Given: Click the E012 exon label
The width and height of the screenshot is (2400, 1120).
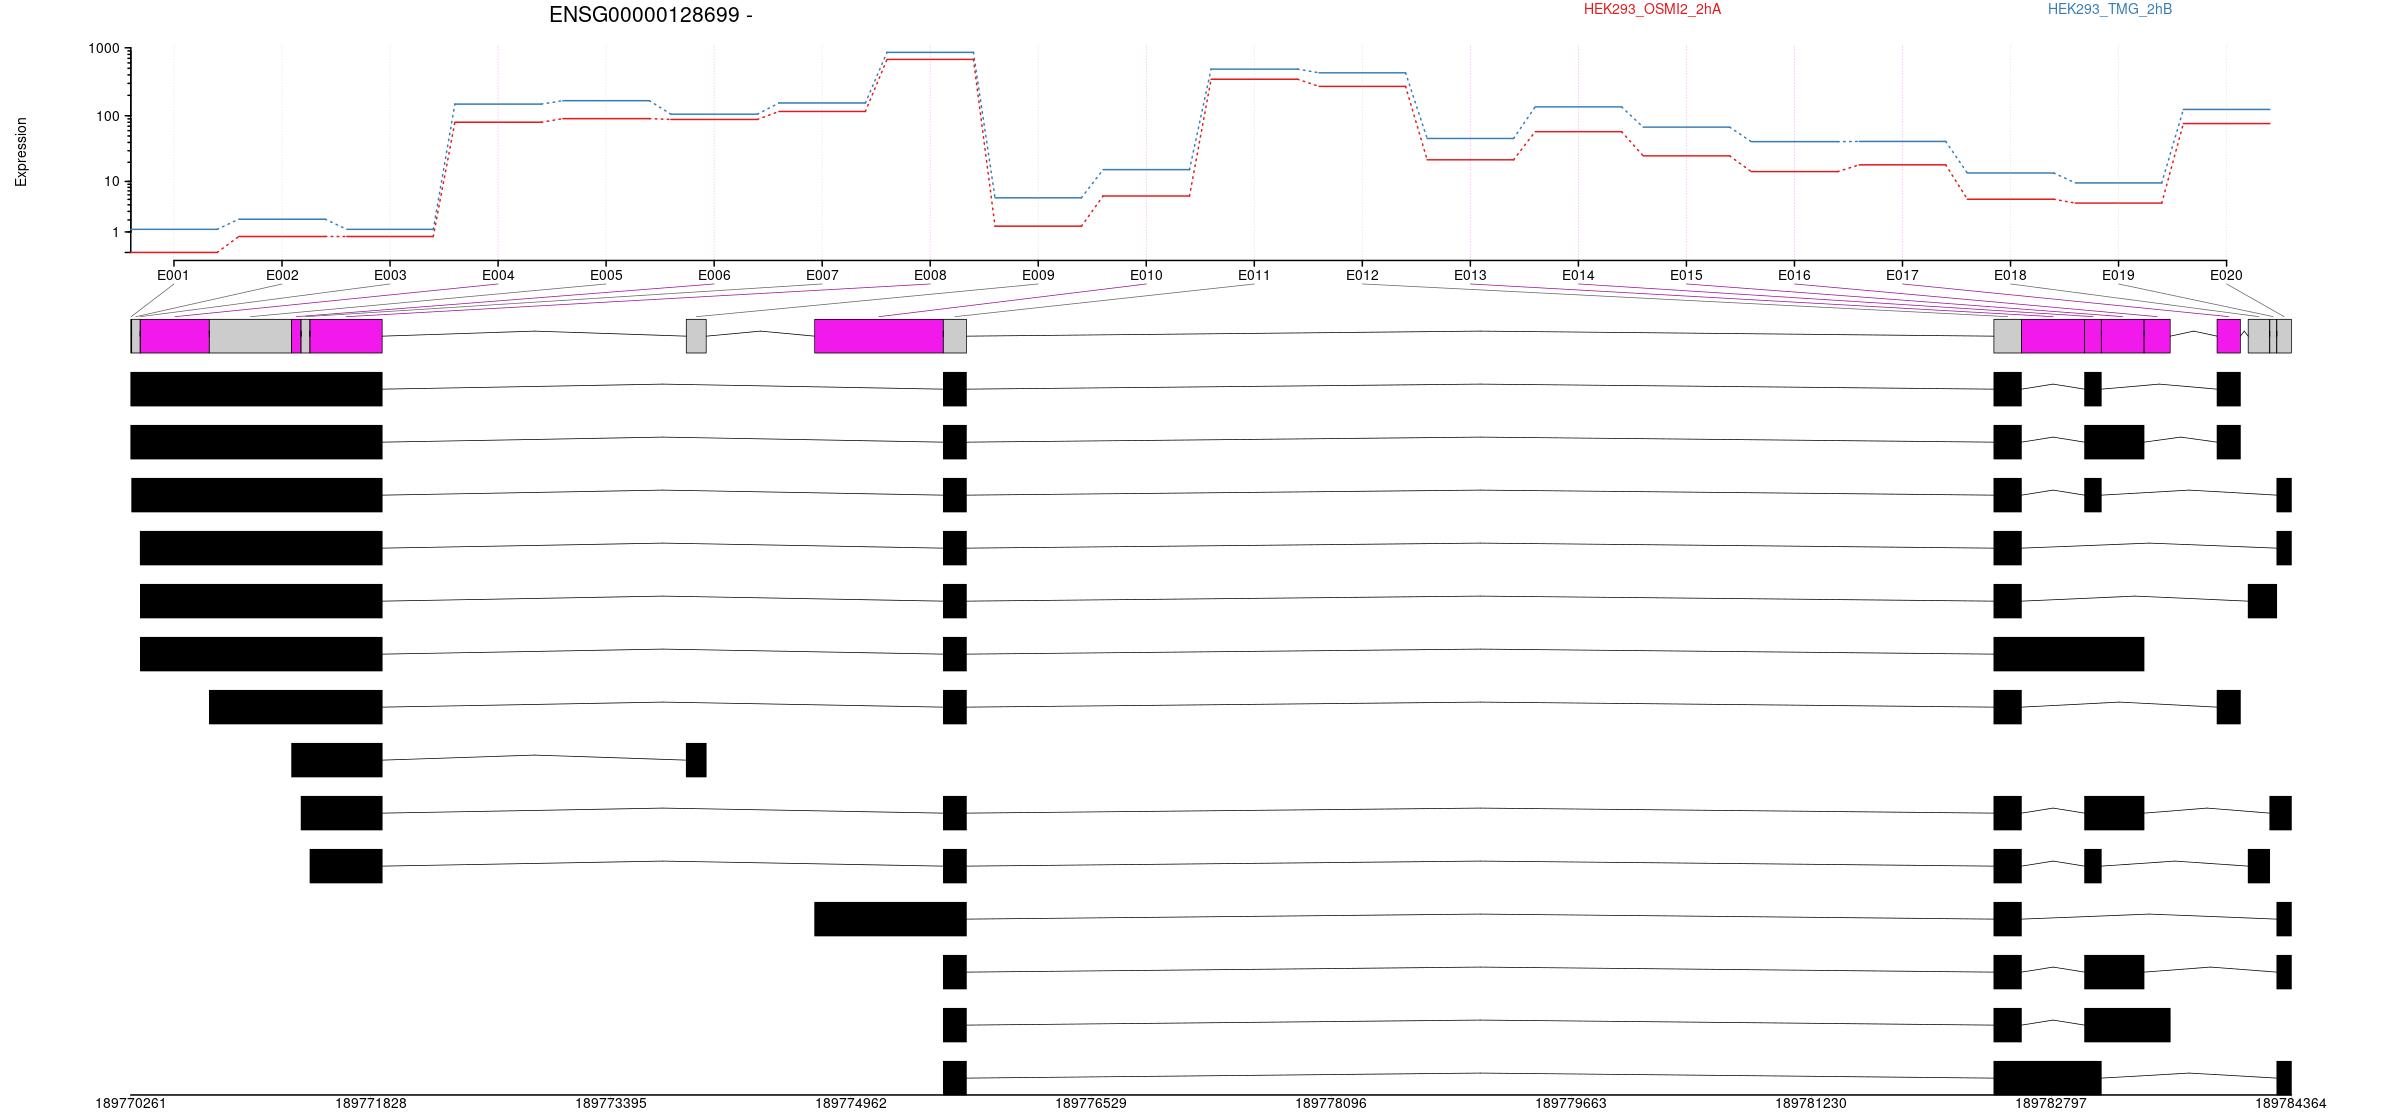Looking at the screenshot, I should point(1362,275).
